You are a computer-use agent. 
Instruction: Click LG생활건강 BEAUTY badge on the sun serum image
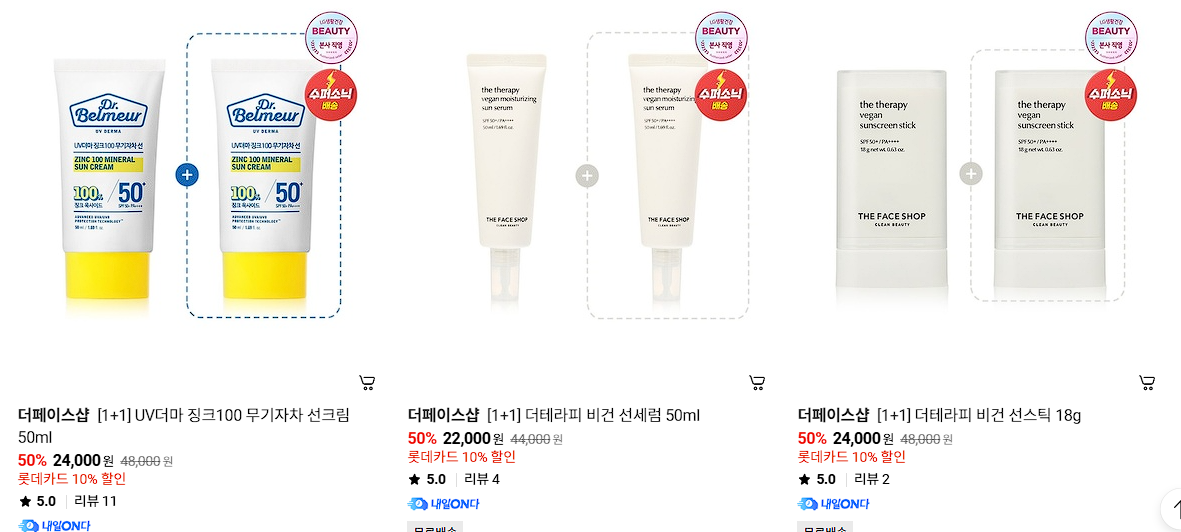[721, 38]
